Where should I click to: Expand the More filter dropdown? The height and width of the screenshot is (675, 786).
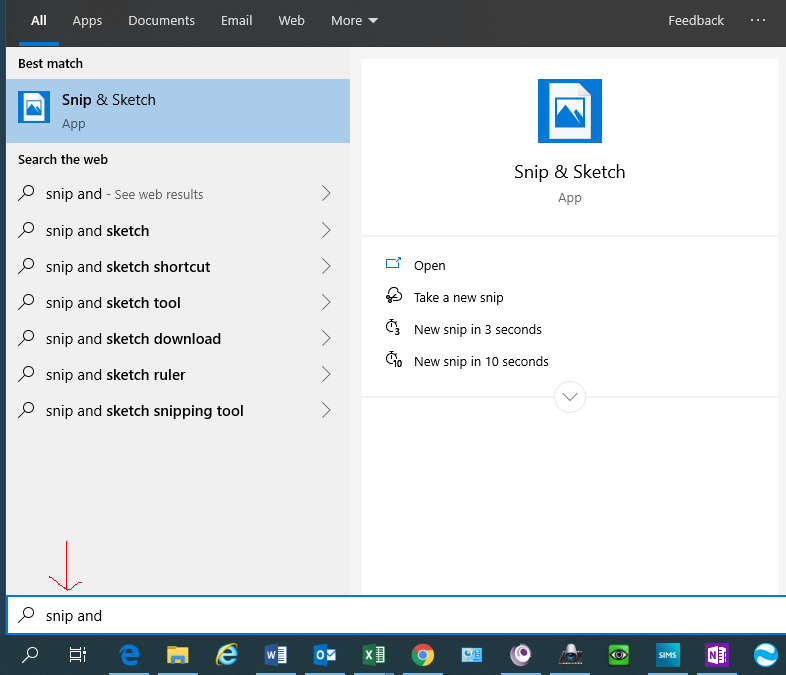pos(354,21)
